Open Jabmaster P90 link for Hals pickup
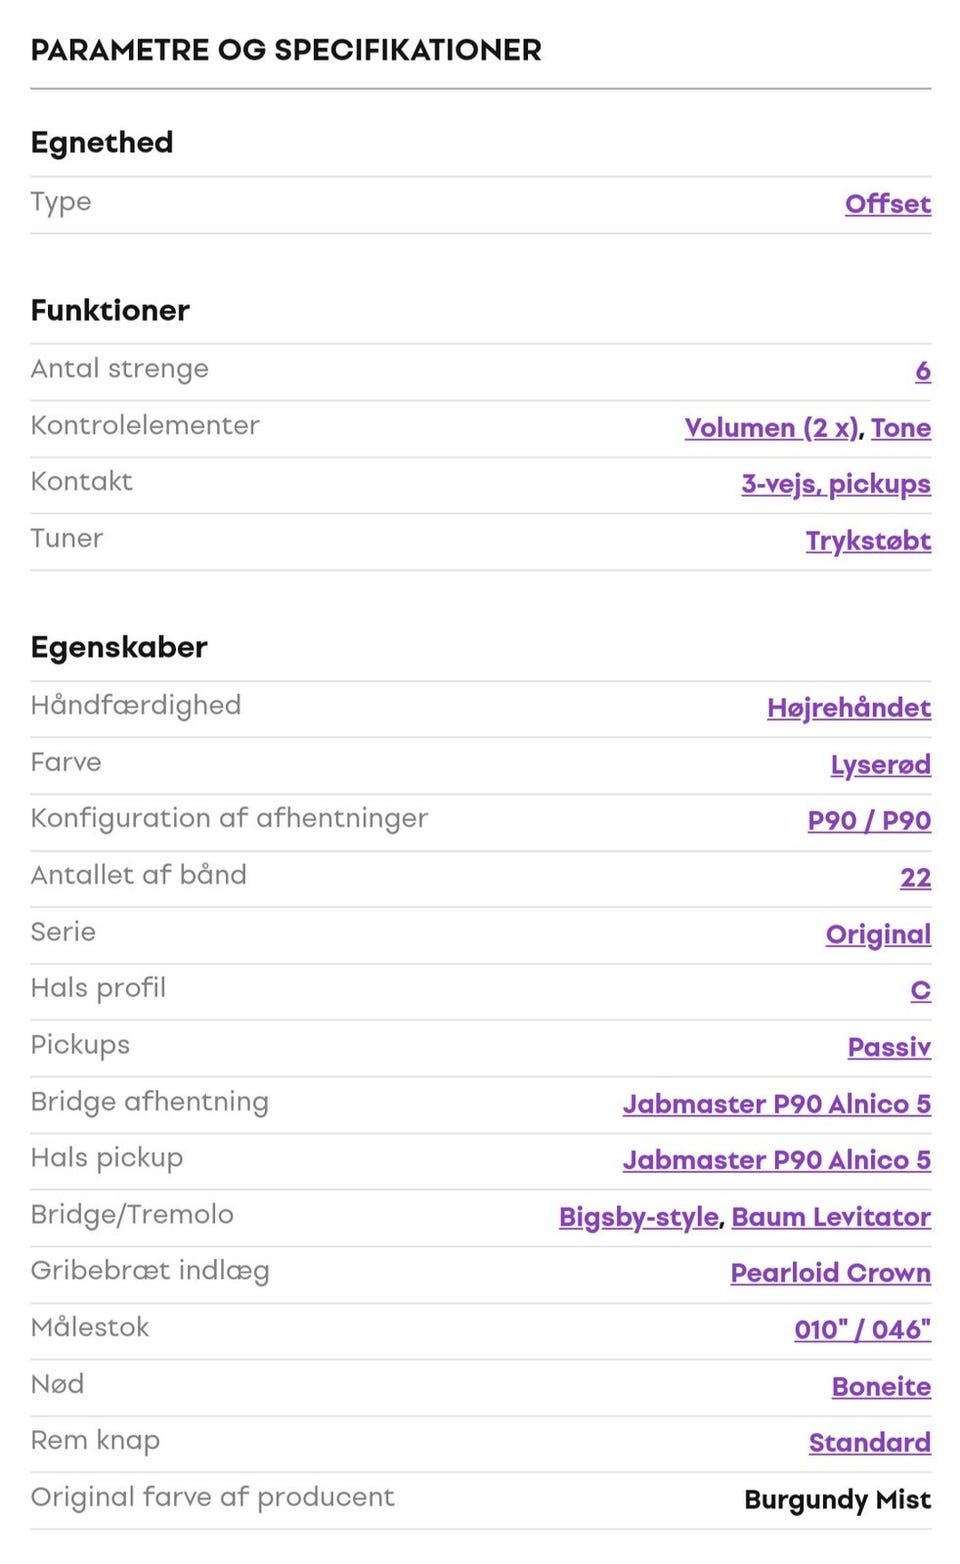Image resolution: width=960 pixels, height=1564 pixels. [776, 1160]
